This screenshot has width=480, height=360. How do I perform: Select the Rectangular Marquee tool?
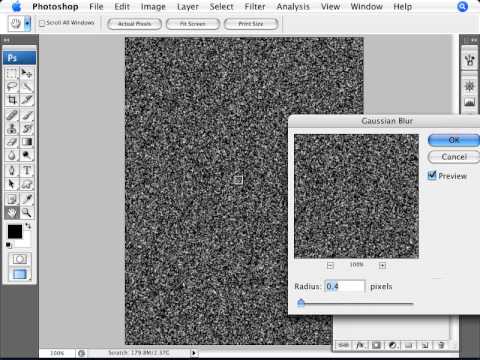click(12, 73)
